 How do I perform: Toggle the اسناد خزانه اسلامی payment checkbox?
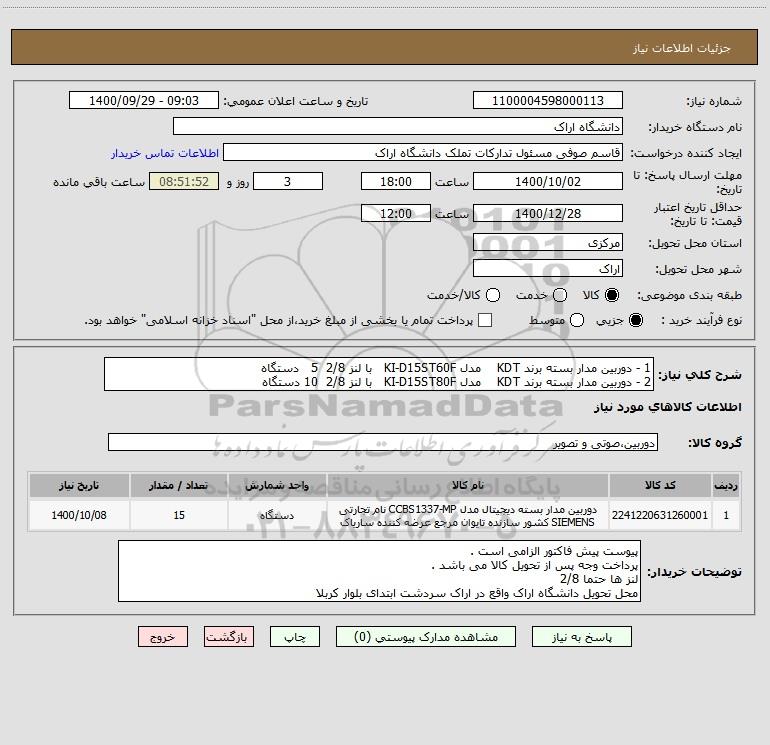point(485,320)
